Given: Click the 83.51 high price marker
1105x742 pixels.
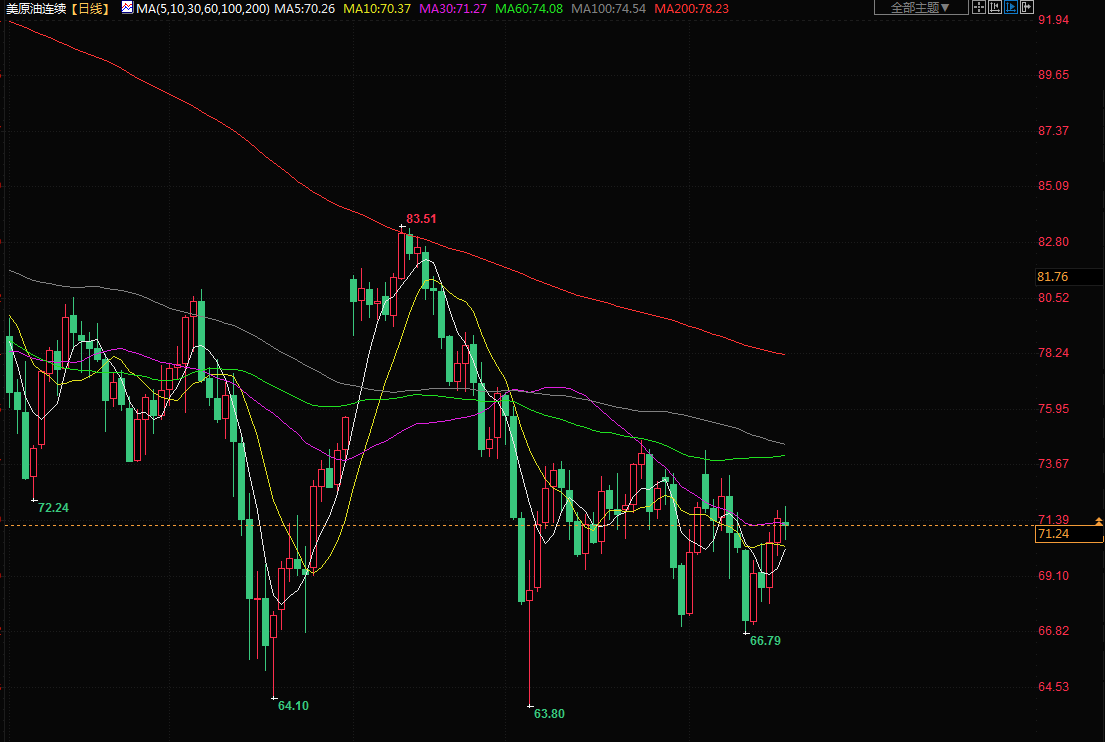Looking at the screenshot, I should click(421, 218).
